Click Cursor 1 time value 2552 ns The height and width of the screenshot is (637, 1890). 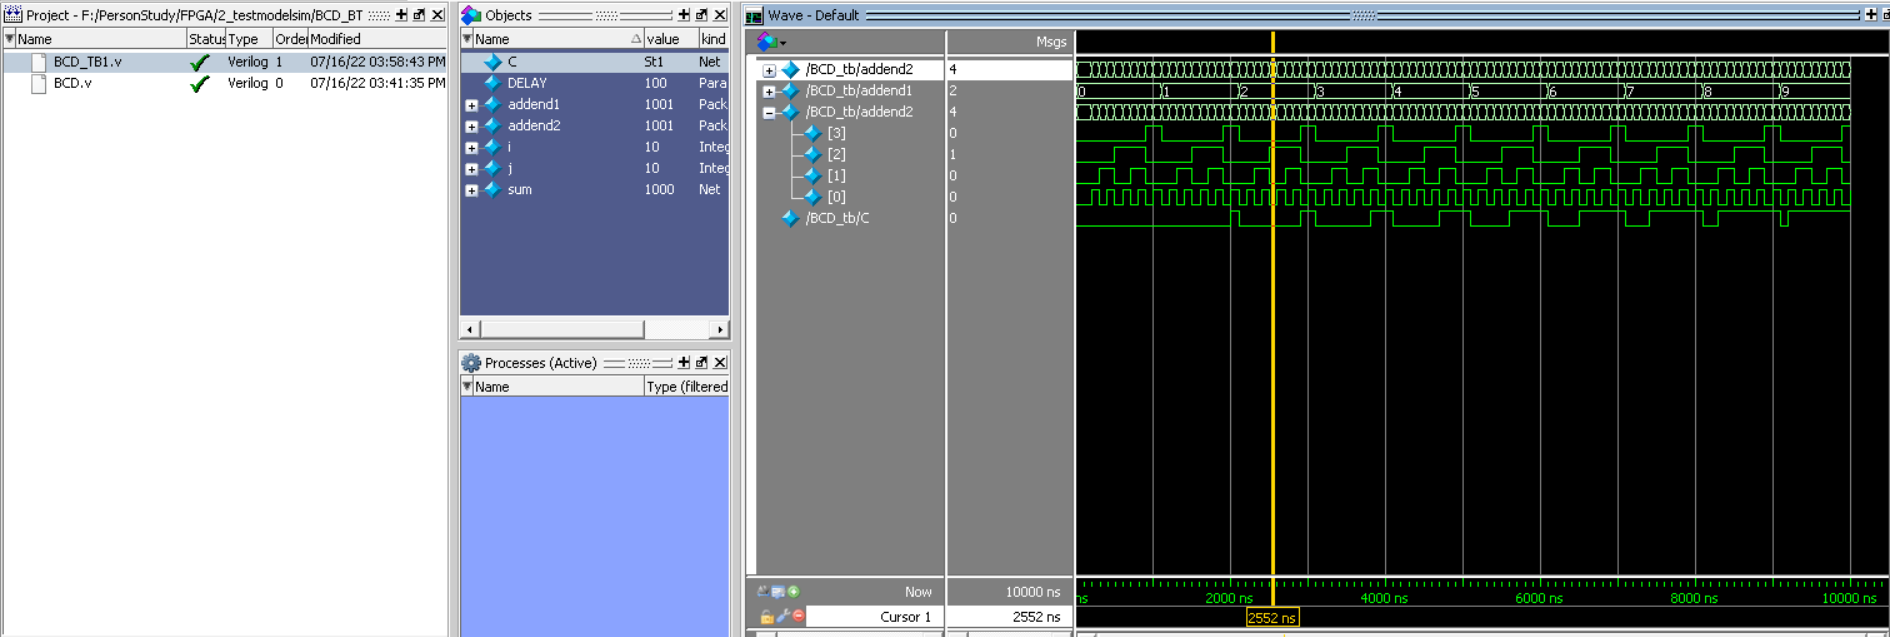[1036, 617]
